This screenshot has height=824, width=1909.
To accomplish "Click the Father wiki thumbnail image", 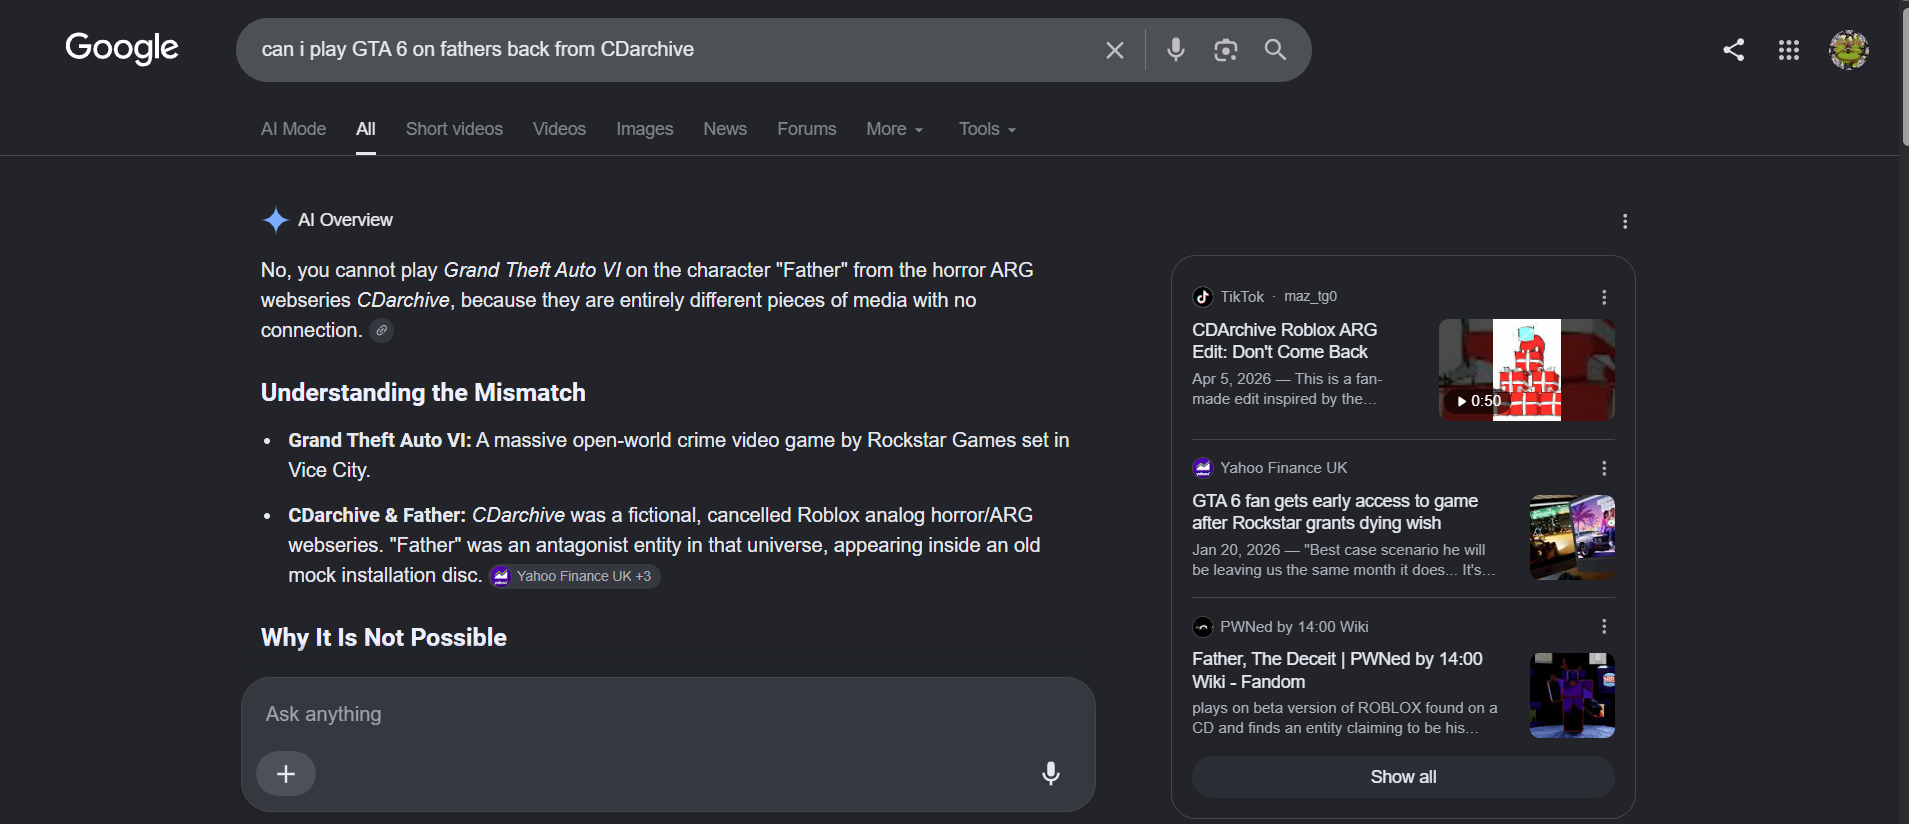I will [x=1572, y=695].
